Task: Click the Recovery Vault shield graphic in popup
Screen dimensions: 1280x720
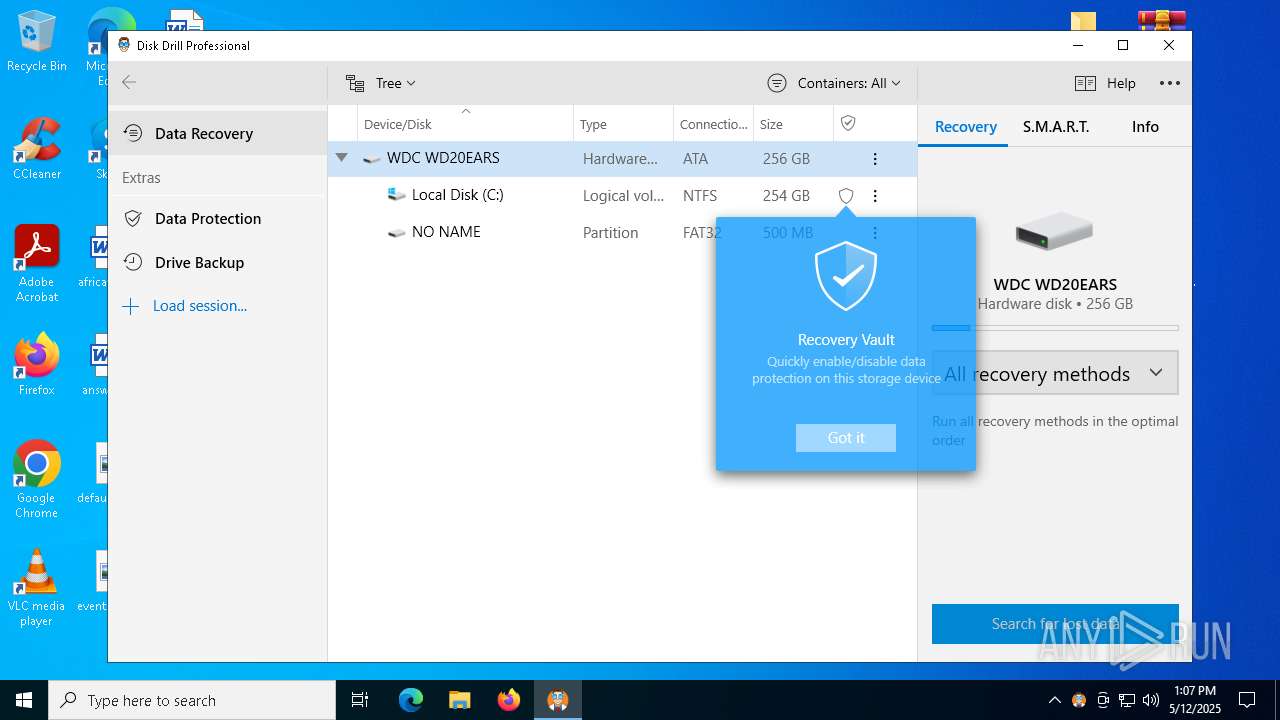Action: (x=846, y=276)
